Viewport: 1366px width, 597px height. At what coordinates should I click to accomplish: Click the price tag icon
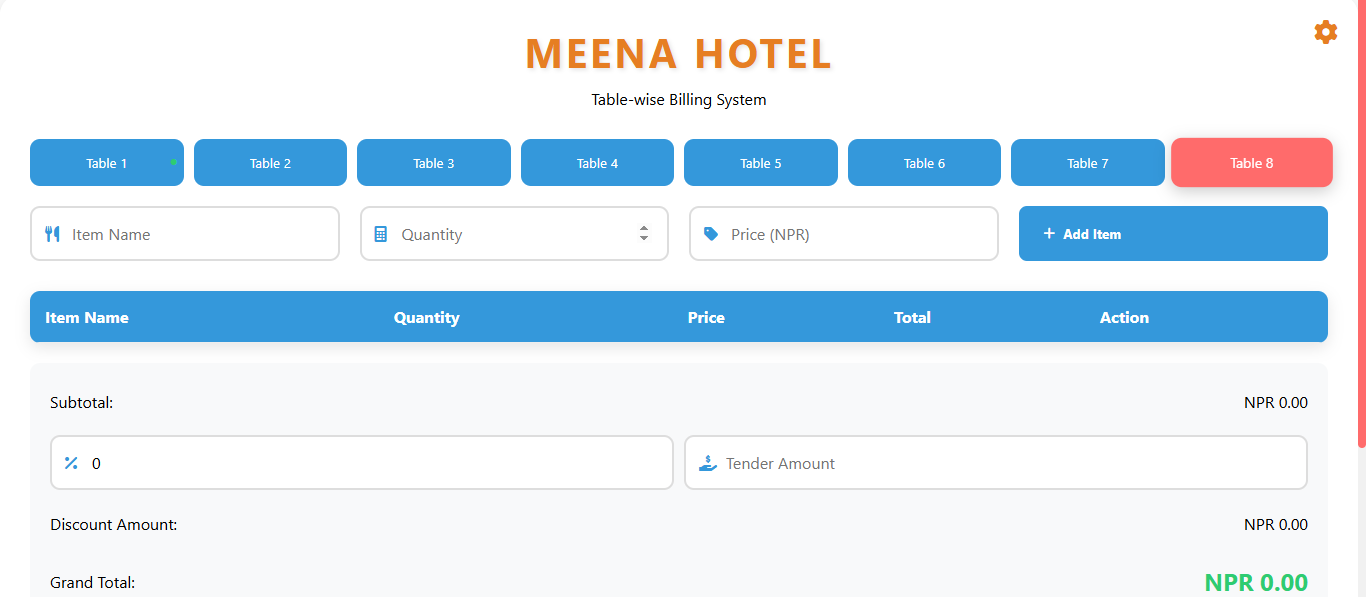(711, 234)
